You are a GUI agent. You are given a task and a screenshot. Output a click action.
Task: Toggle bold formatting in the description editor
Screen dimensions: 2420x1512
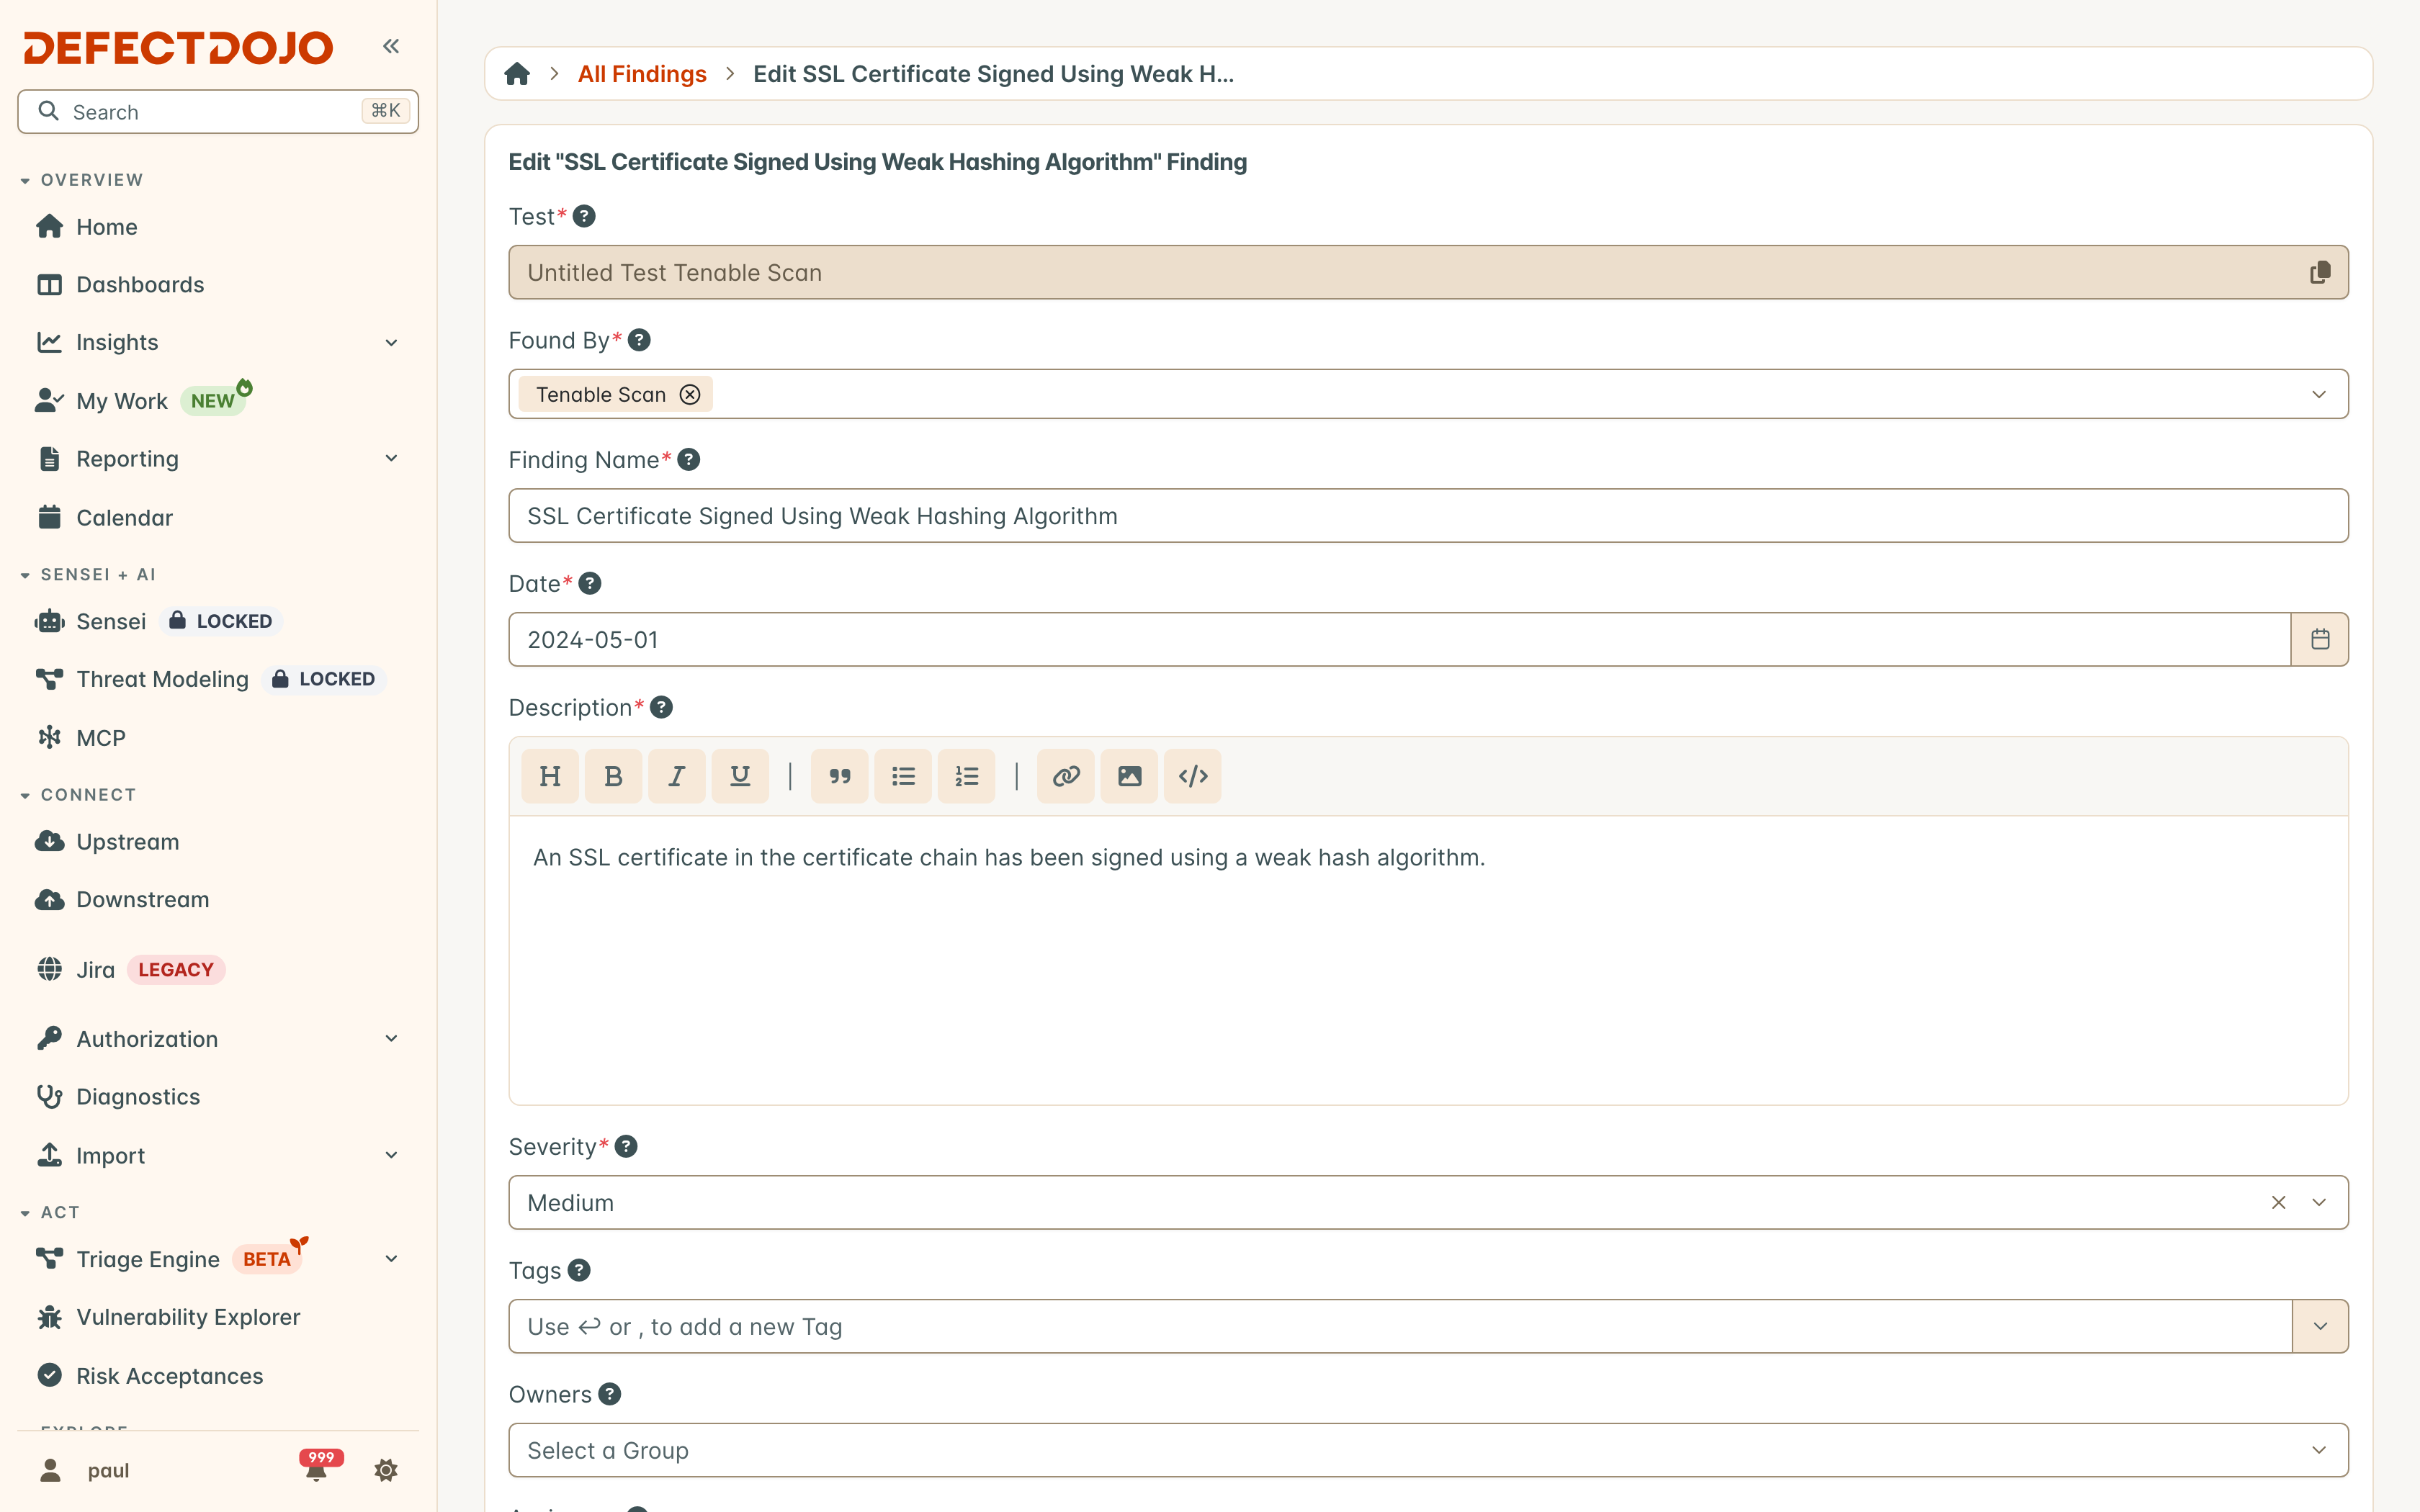pyautogui.click(x=613, y=776)
